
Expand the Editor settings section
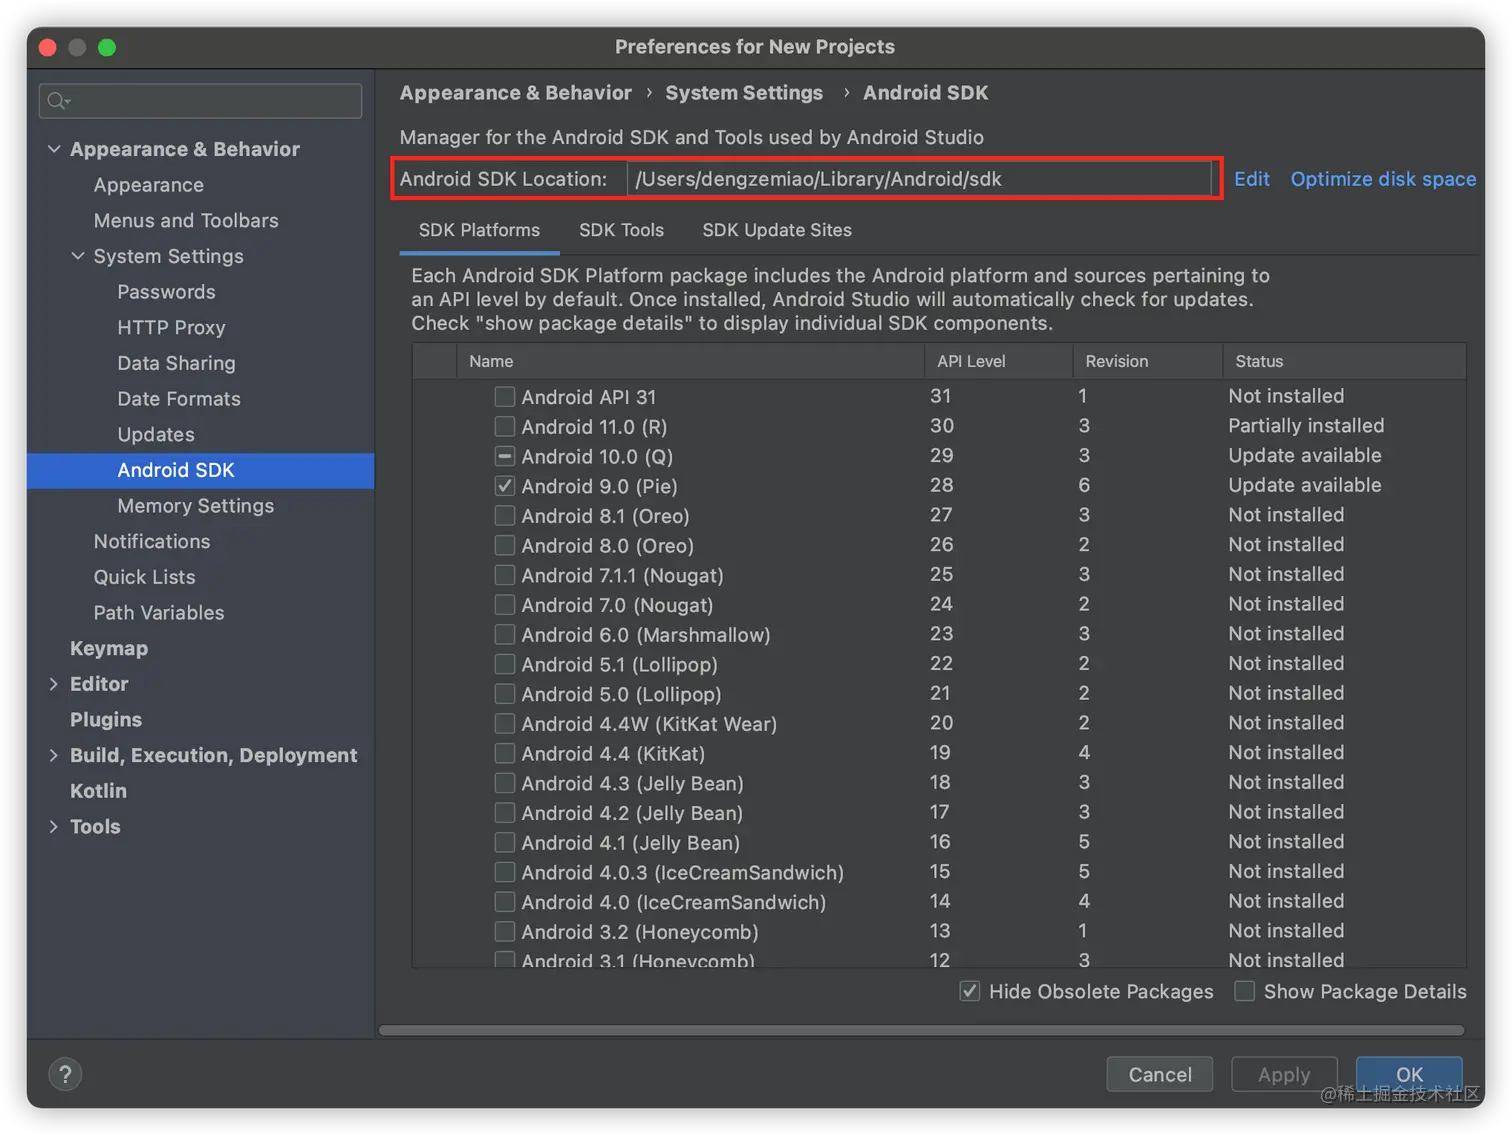pyautogui.click(x=54, y=684)
